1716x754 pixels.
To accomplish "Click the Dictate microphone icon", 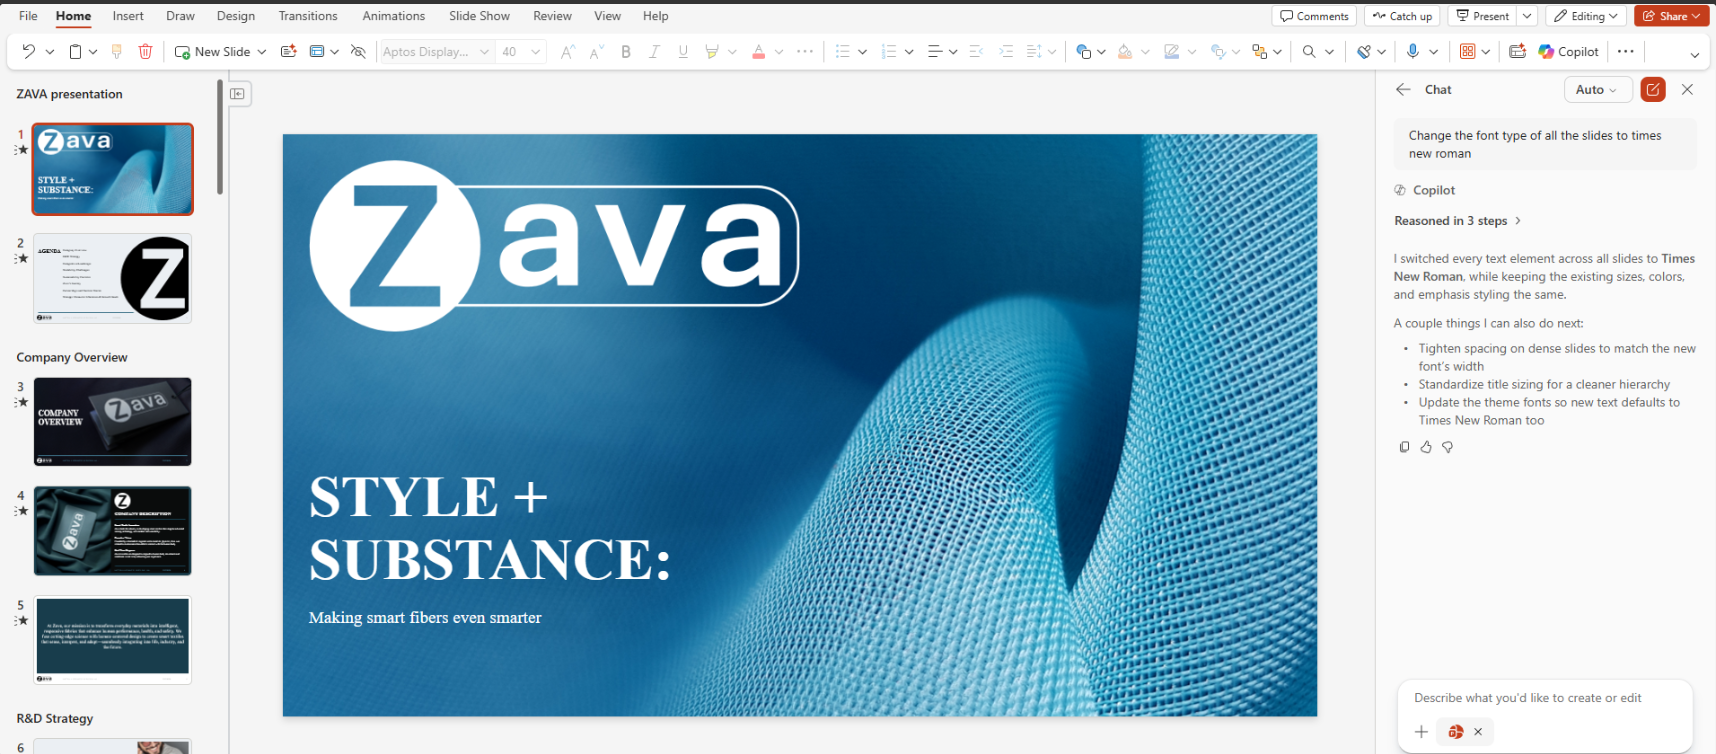I will click(1413, 52).
